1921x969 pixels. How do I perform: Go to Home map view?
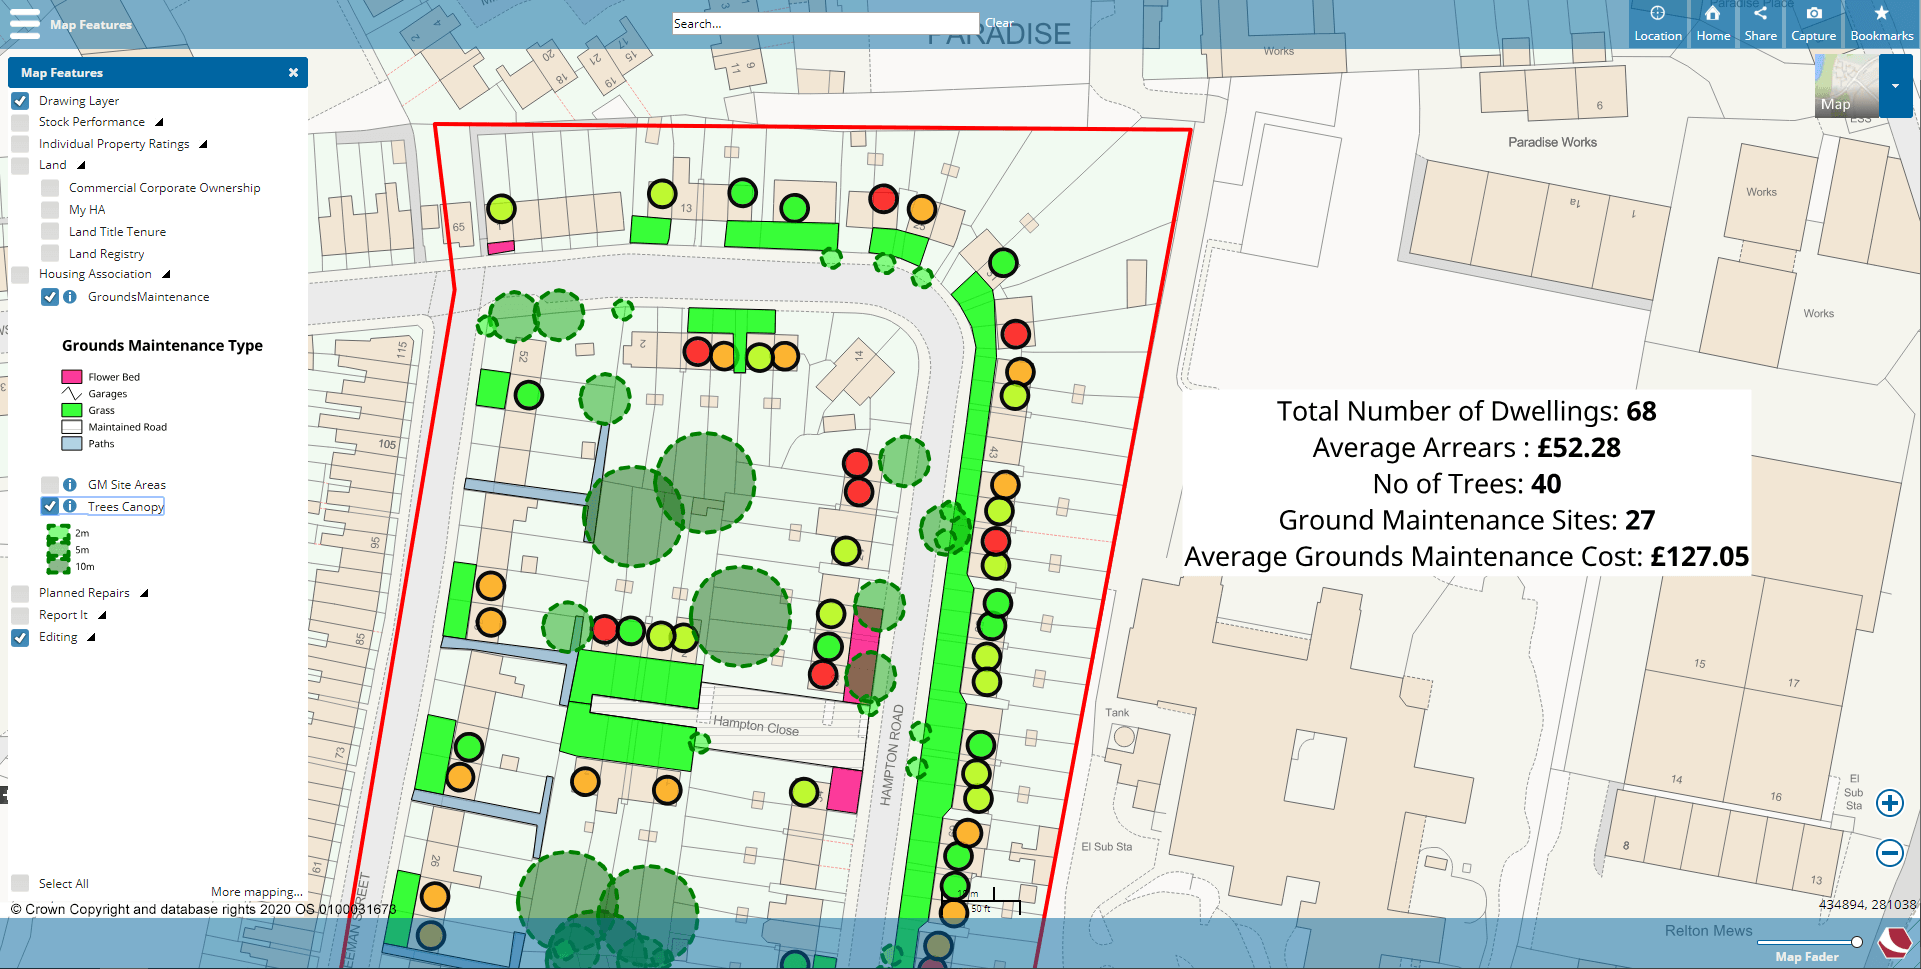pos(1712,14)
